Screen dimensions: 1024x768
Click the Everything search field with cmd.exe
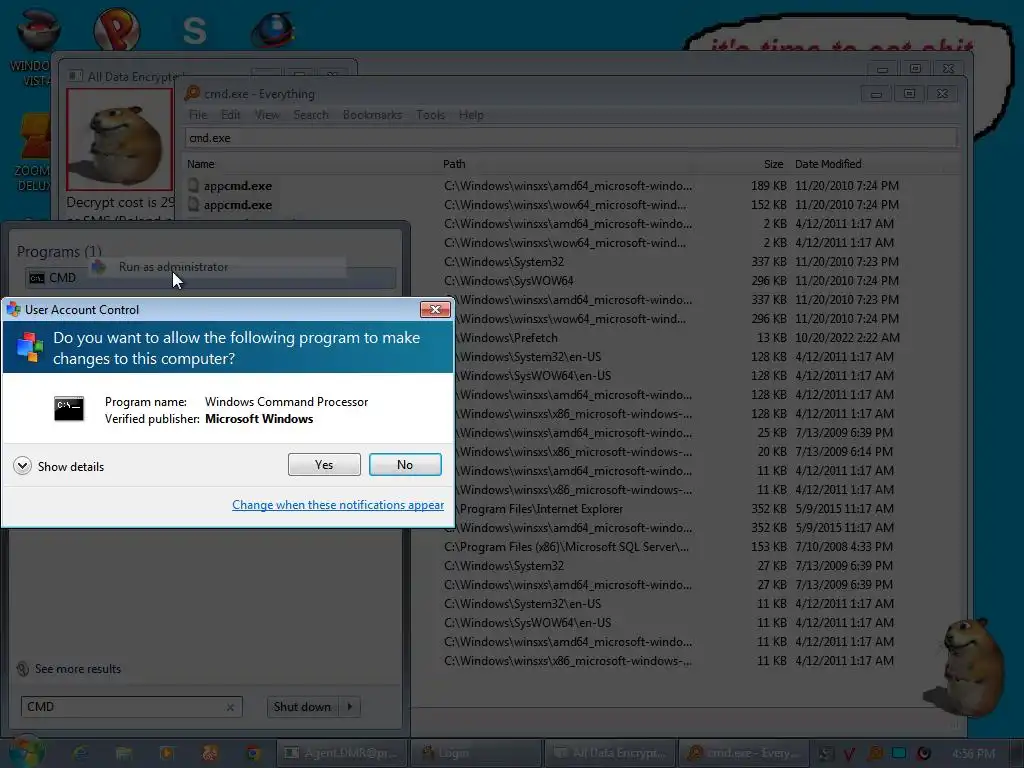[x=571, y=138]
